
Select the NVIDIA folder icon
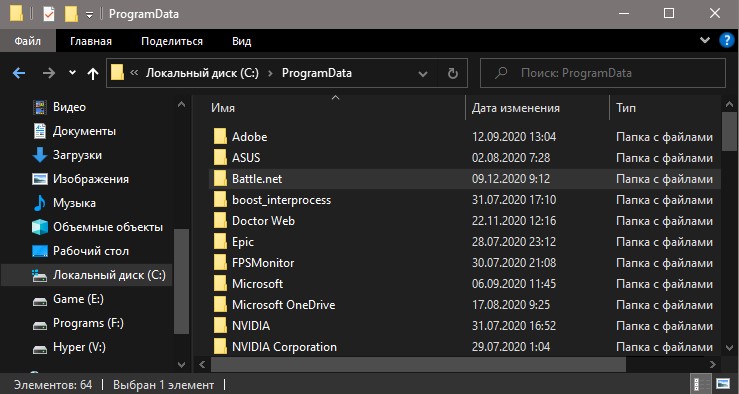(220, 326)
